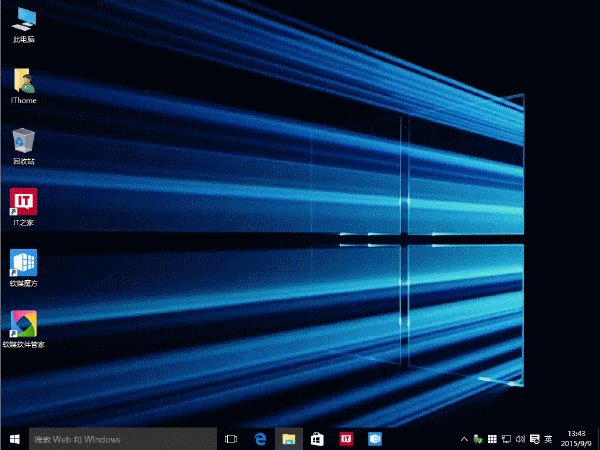Open Task View from the taskbar
Image resolution: width=600 pixels, height=450 pixels.
click(231, 439)
